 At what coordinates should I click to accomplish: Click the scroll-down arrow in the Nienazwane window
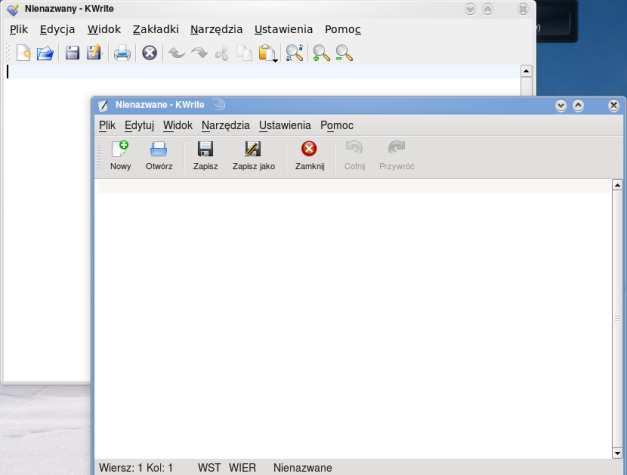pyautogui.click(x=617, y=453)
